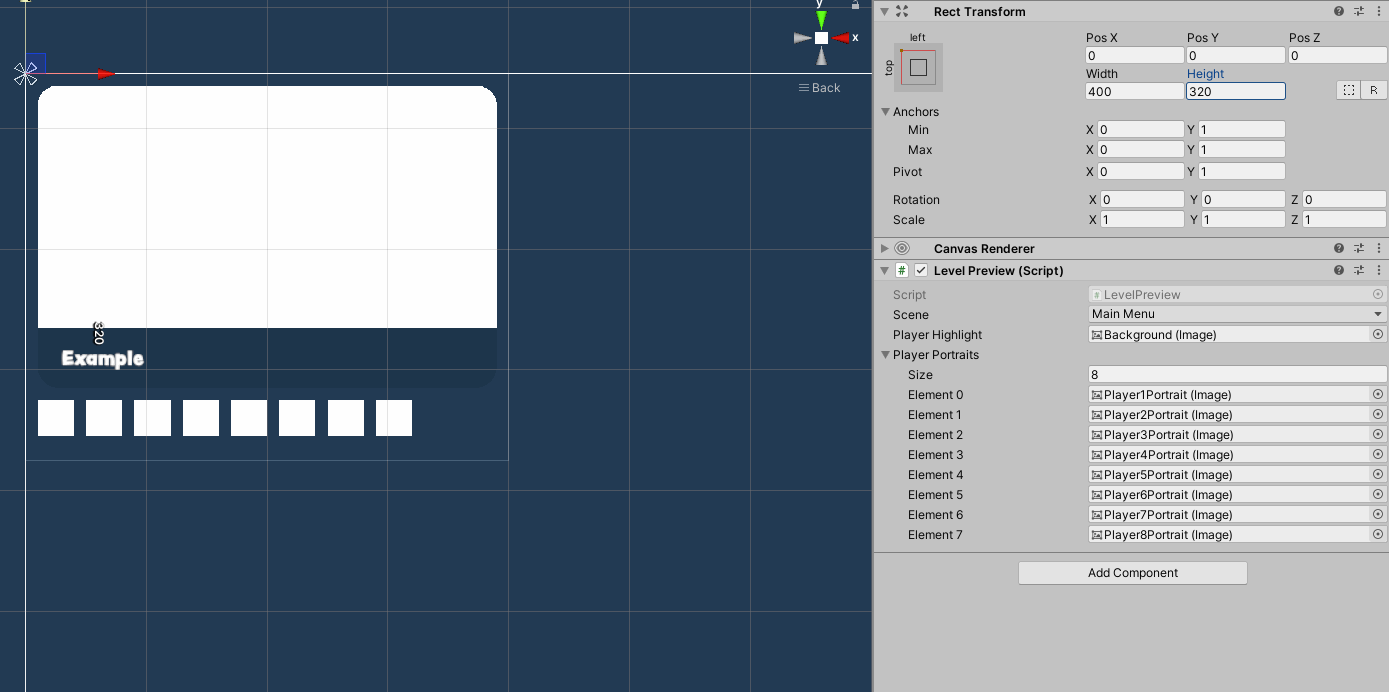Open Level Preview script help icon
The image size is (1389, 692).
pos(1339,270)
